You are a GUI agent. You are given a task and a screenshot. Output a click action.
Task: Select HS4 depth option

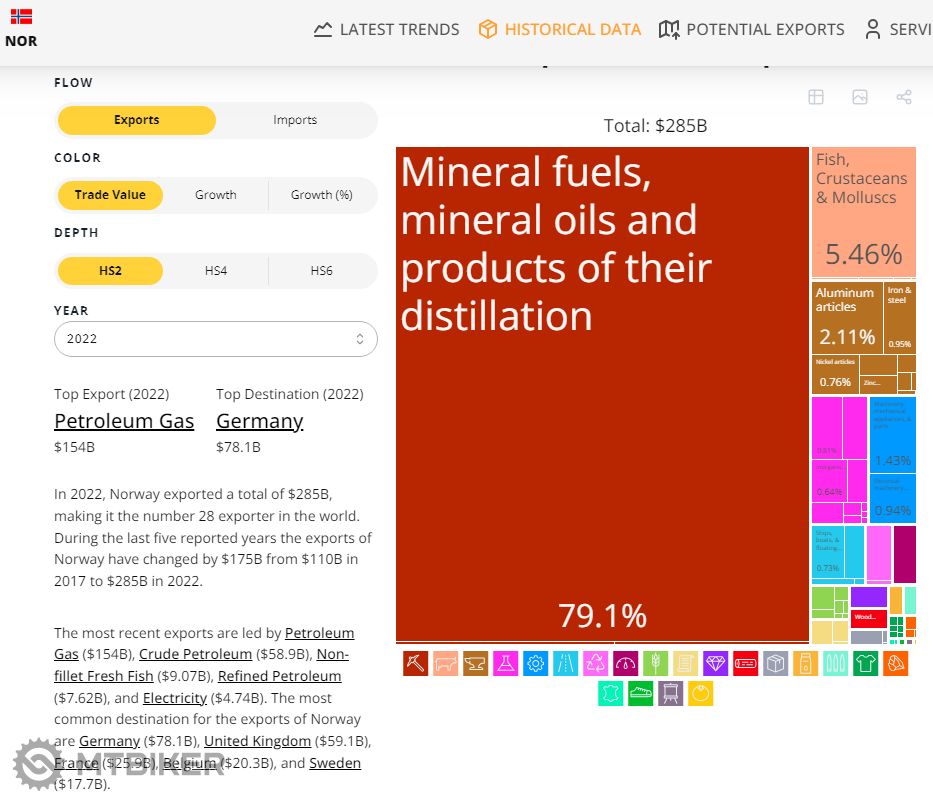(x=215, y=271)
